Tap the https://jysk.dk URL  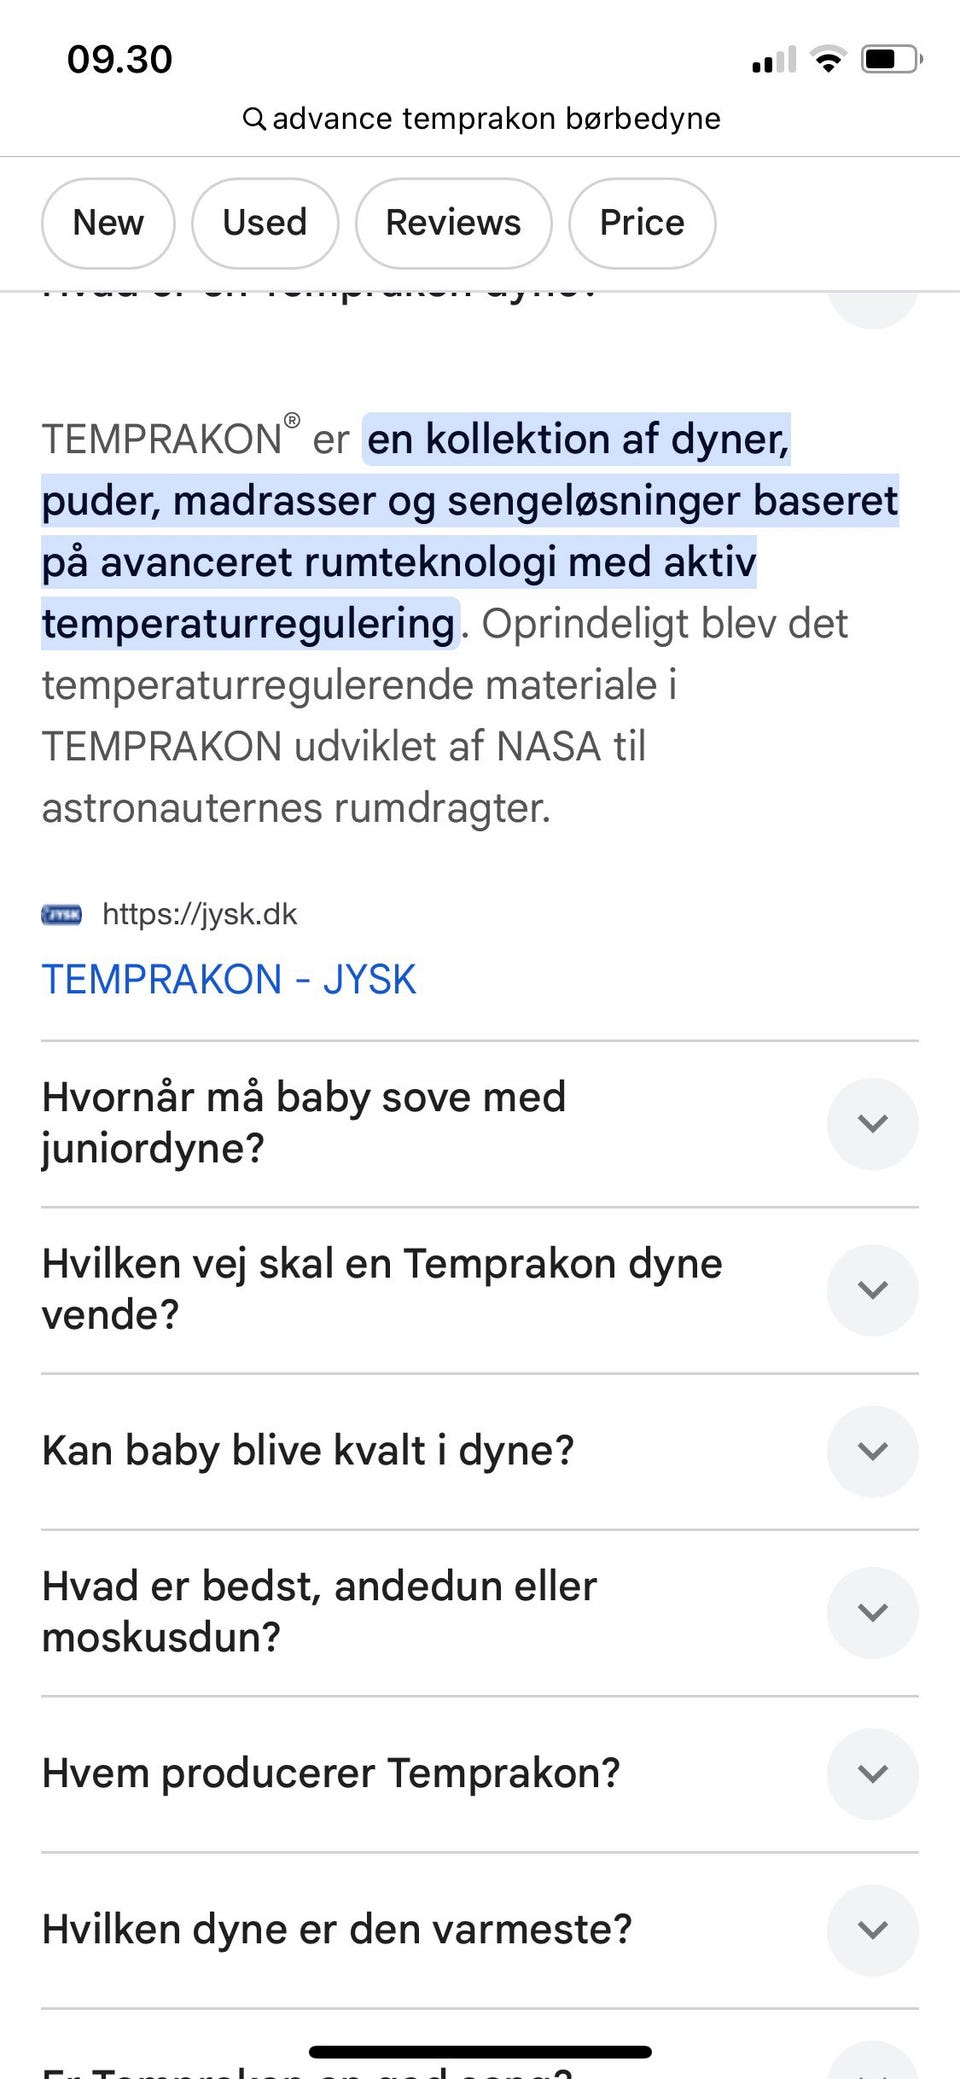click(200, 914)
